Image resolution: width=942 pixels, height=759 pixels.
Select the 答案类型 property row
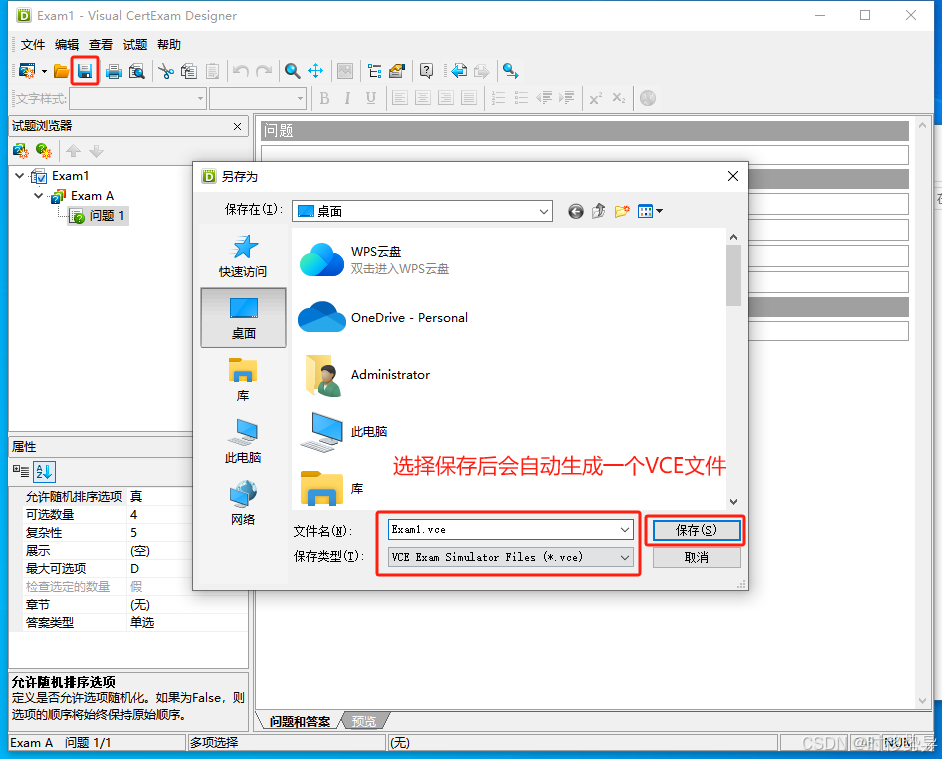[x=129, y=623]
